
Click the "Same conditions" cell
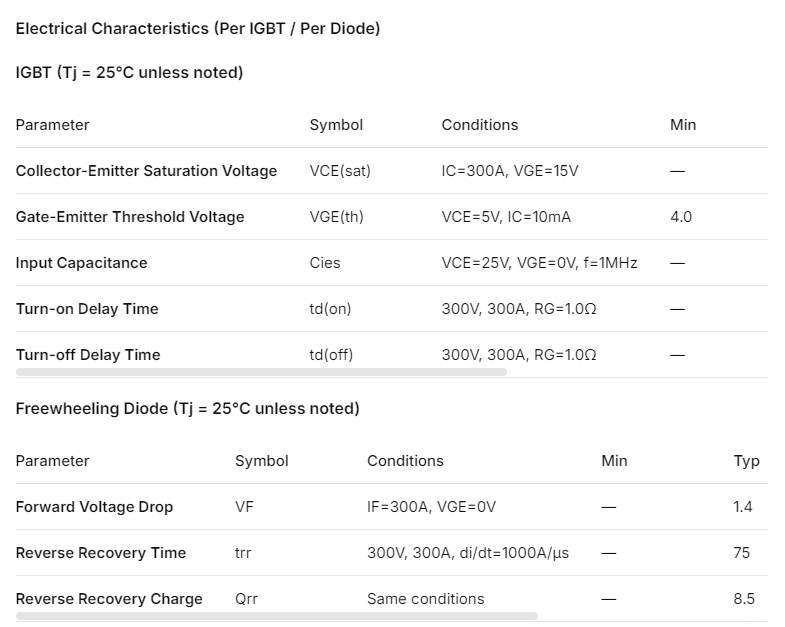[425, 599]
